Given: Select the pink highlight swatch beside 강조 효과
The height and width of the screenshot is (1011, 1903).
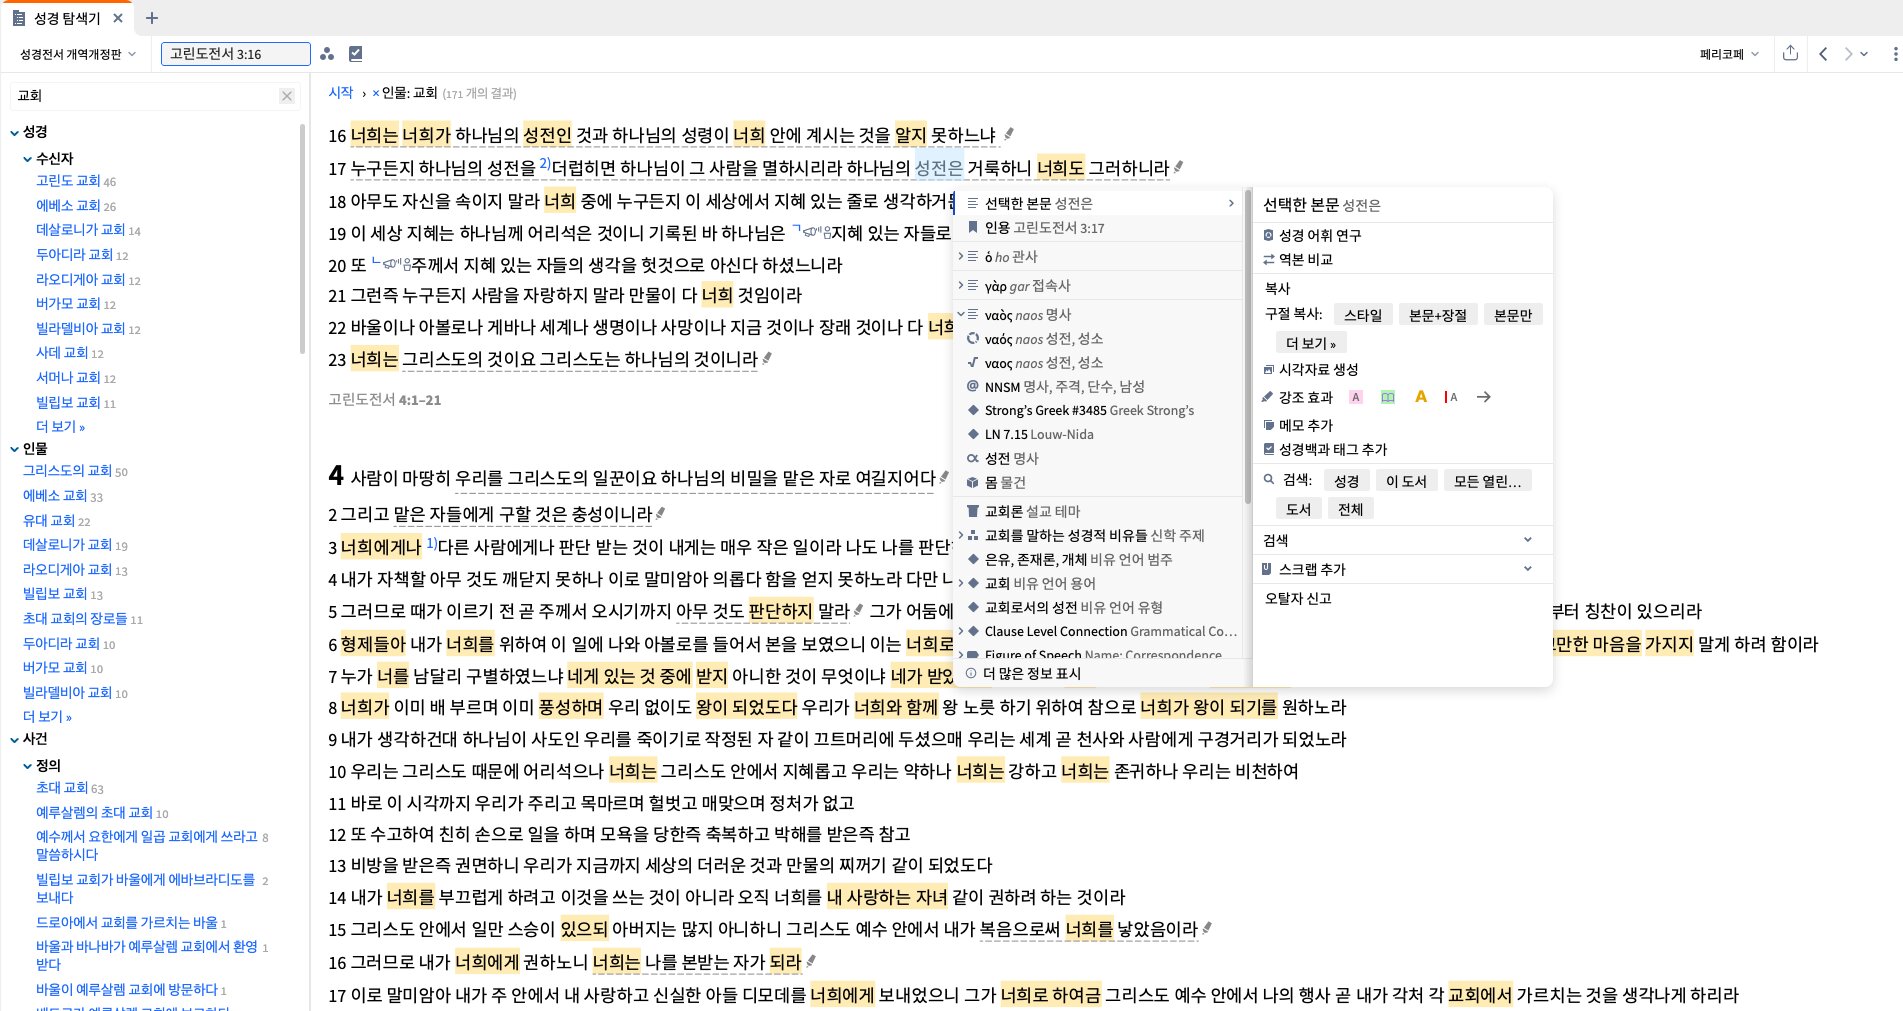Looking at the screenshot, I should (x=1356, y=396).
